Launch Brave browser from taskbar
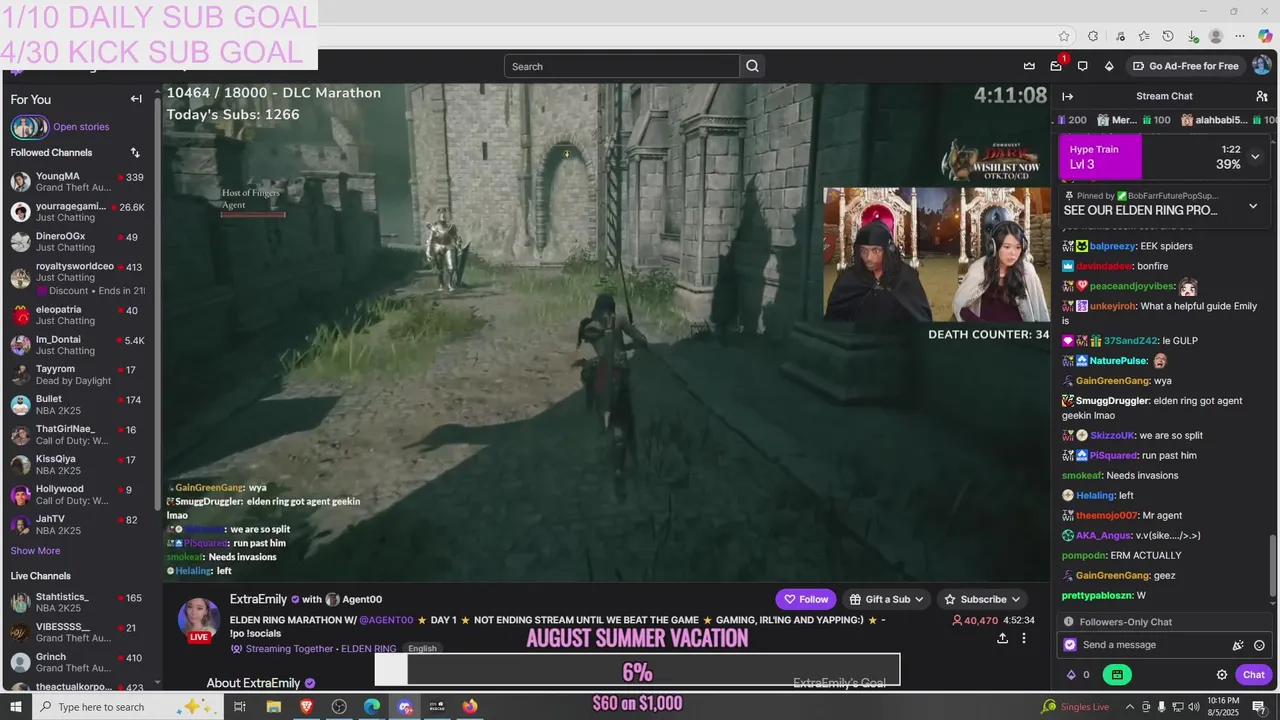This screenshot has width=1280, height=720. pyautogui.click(x=306, y=707)
